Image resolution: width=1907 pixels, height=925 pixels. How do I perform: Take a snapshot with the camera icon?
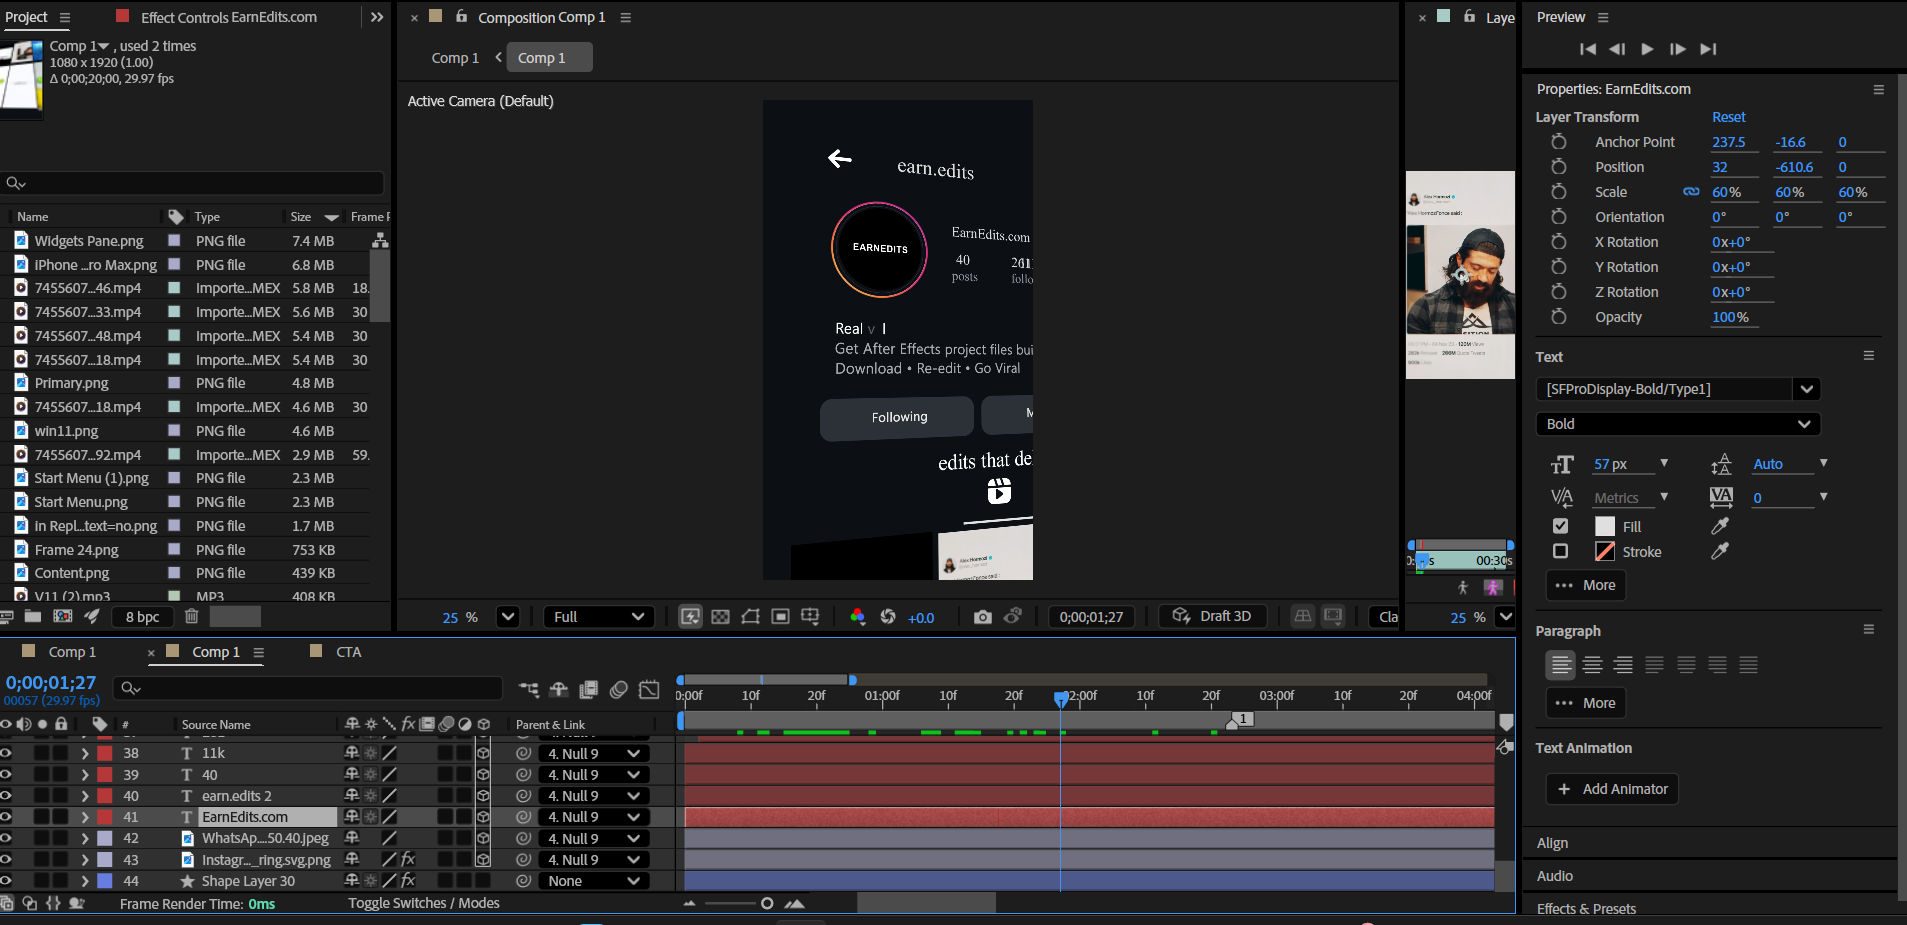click(x=982, y=617)
